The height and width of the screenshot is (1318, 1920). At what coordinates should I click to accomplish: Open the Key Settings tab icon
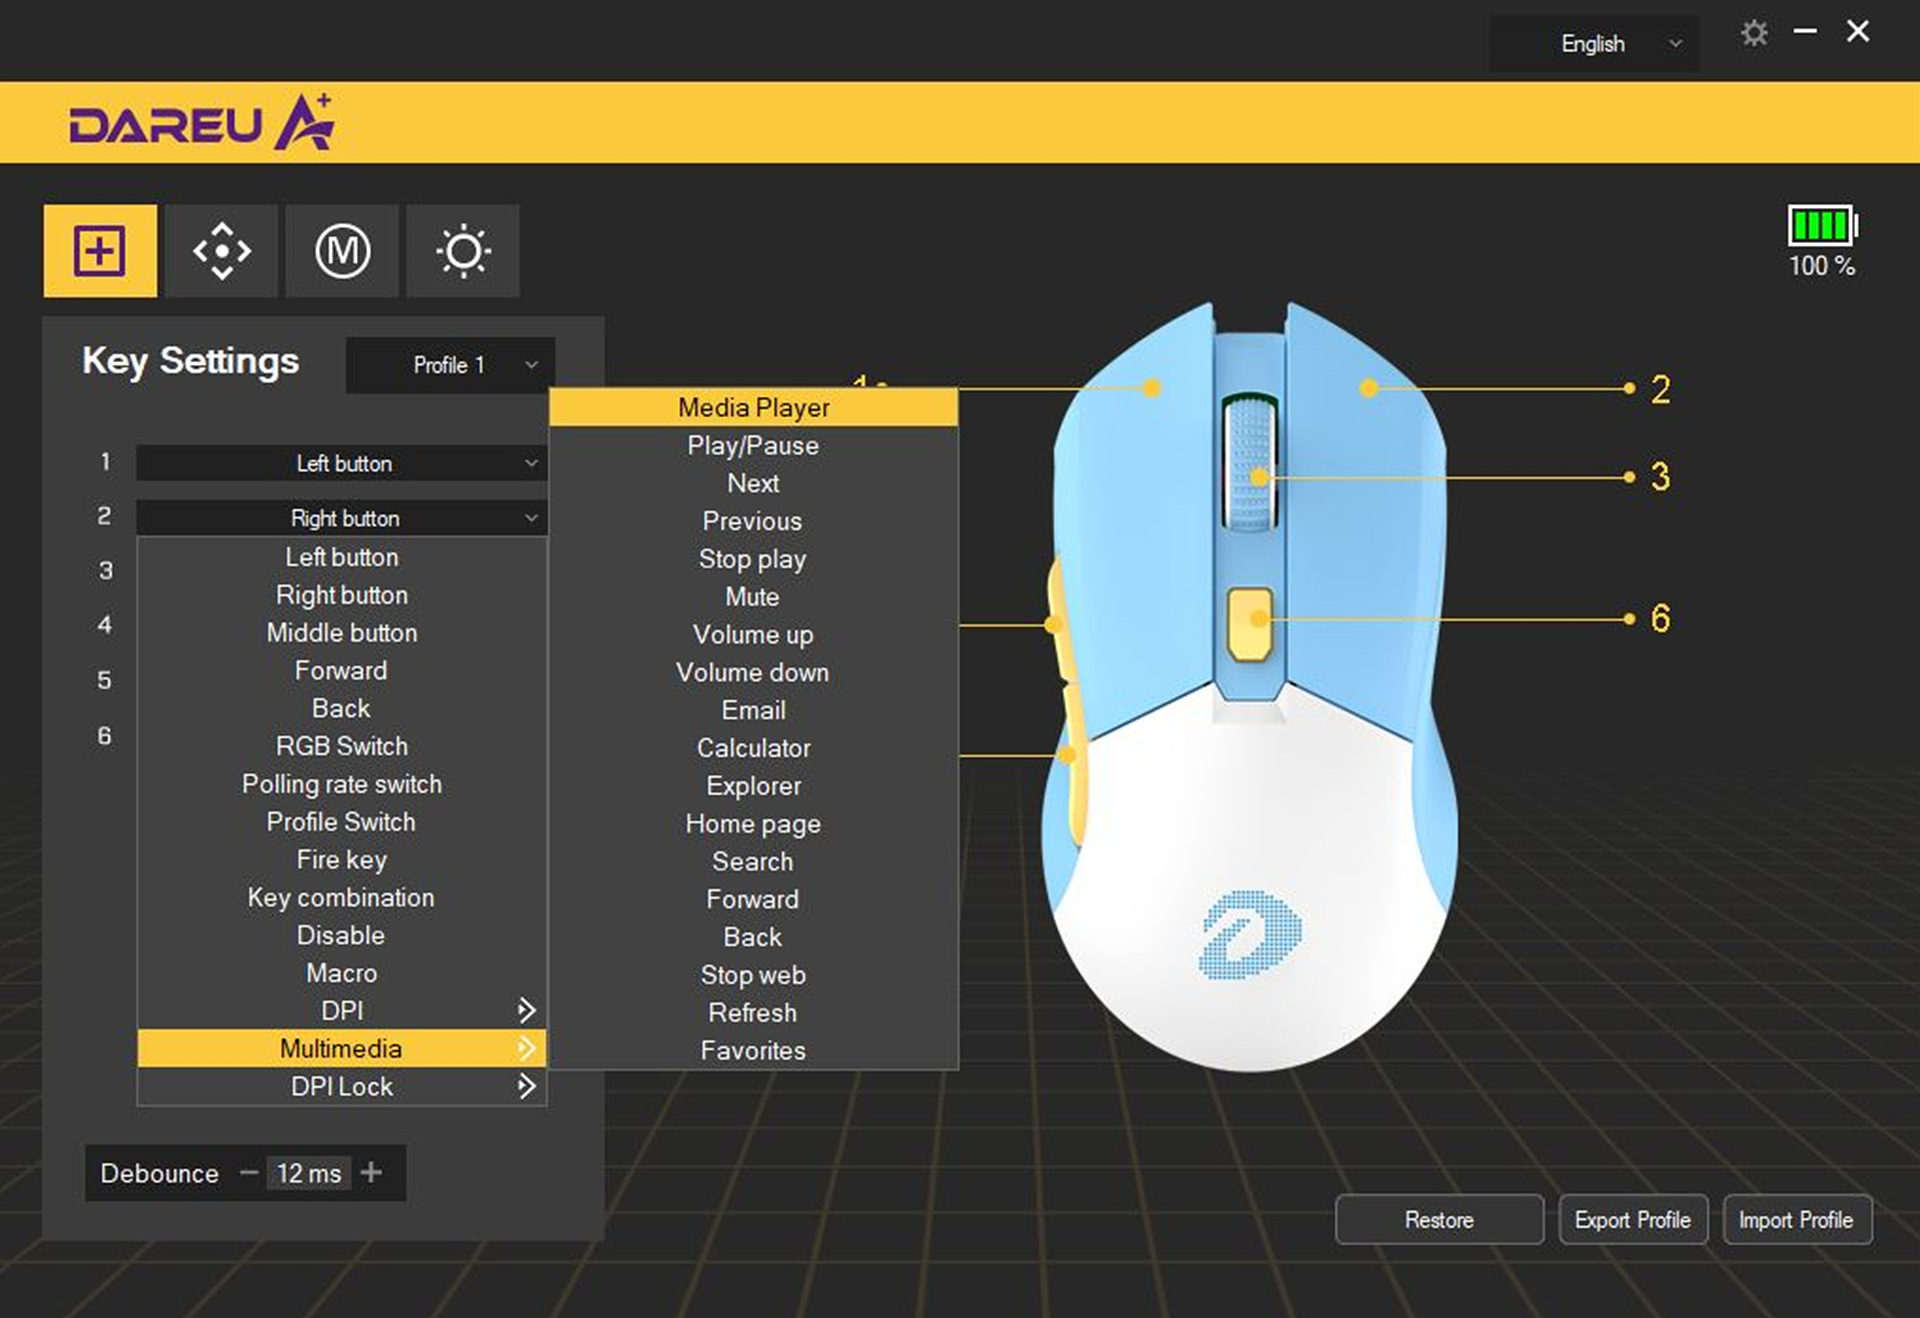click(x=100, y=250)
